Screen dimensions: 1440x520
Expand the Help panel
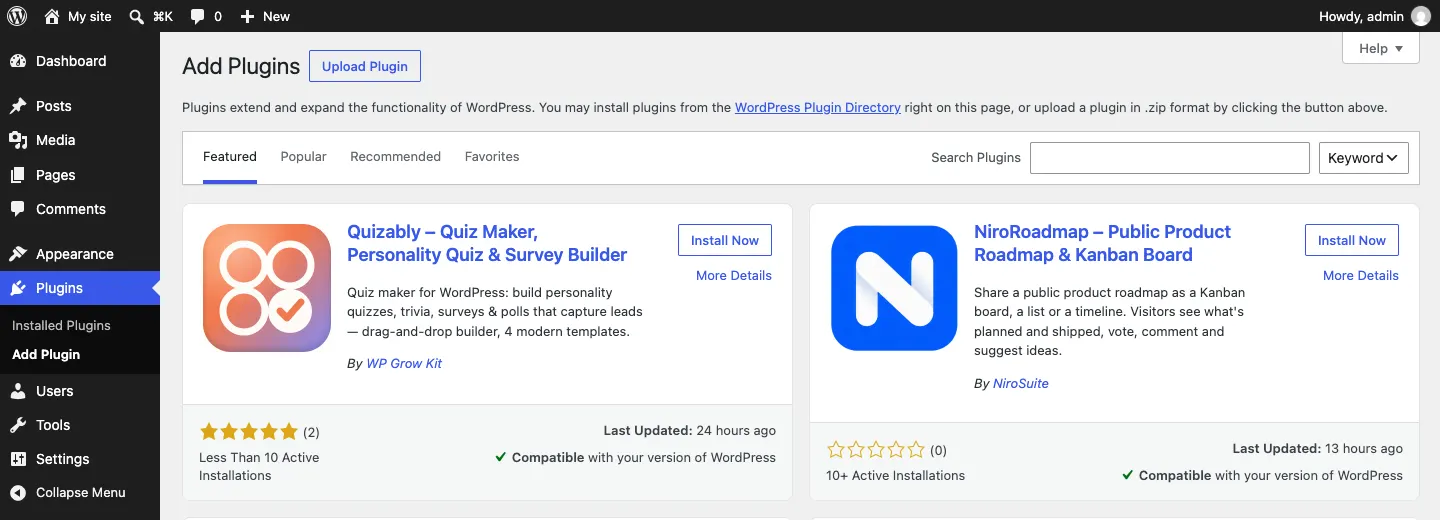pos(1381,48)
